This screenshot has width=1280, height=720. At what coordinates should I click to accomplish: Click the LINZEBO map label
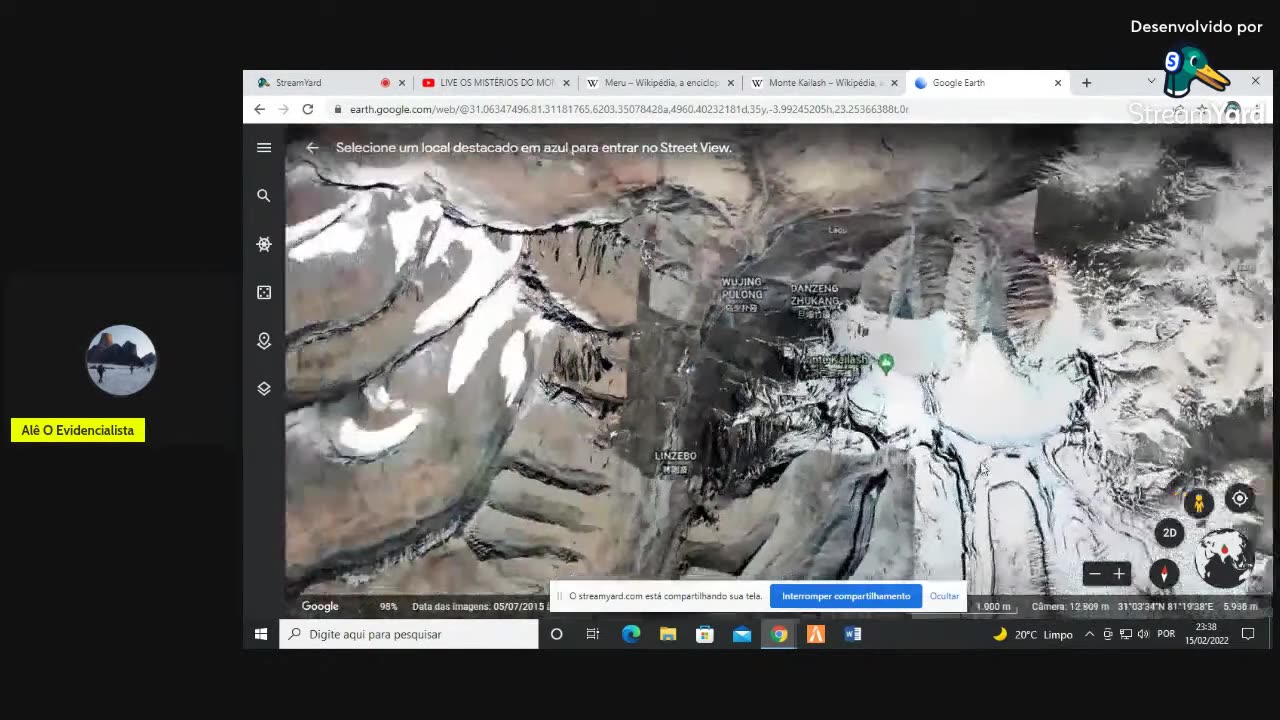click(675, 456)
